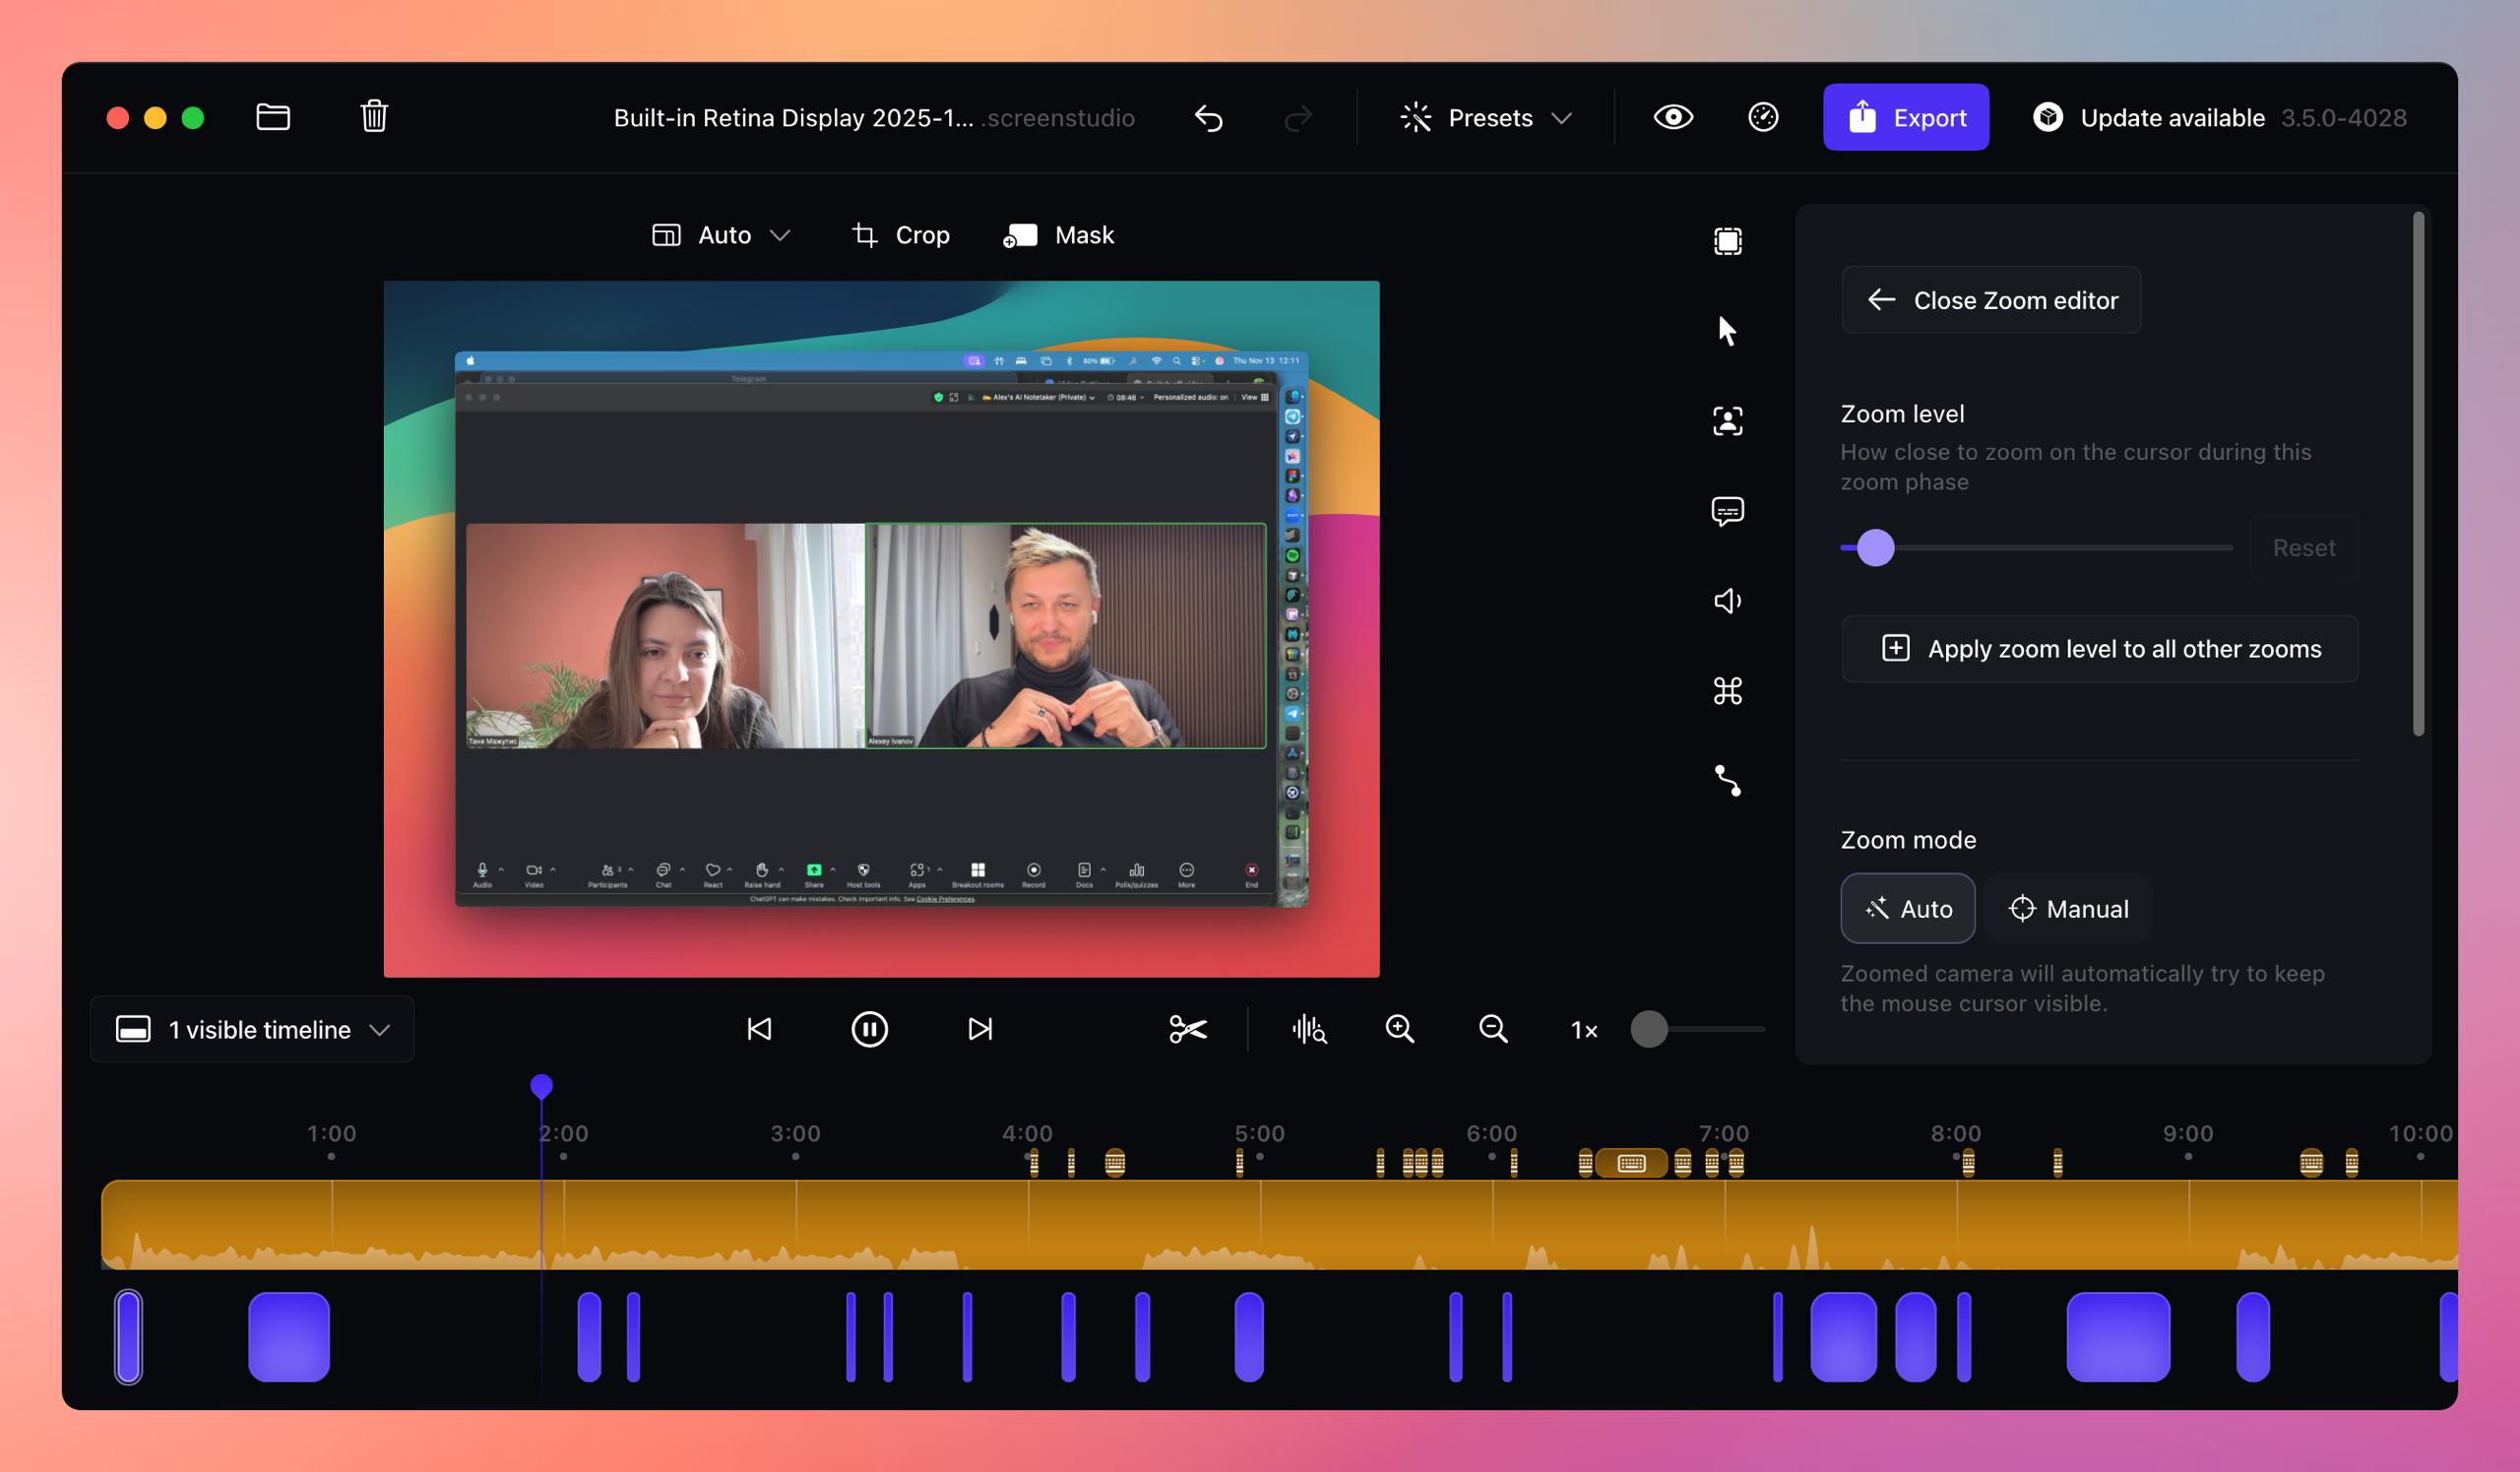2520x1472 pixels.
Task: Open the audio speaker settings icon
Action: pos(1727,601)
